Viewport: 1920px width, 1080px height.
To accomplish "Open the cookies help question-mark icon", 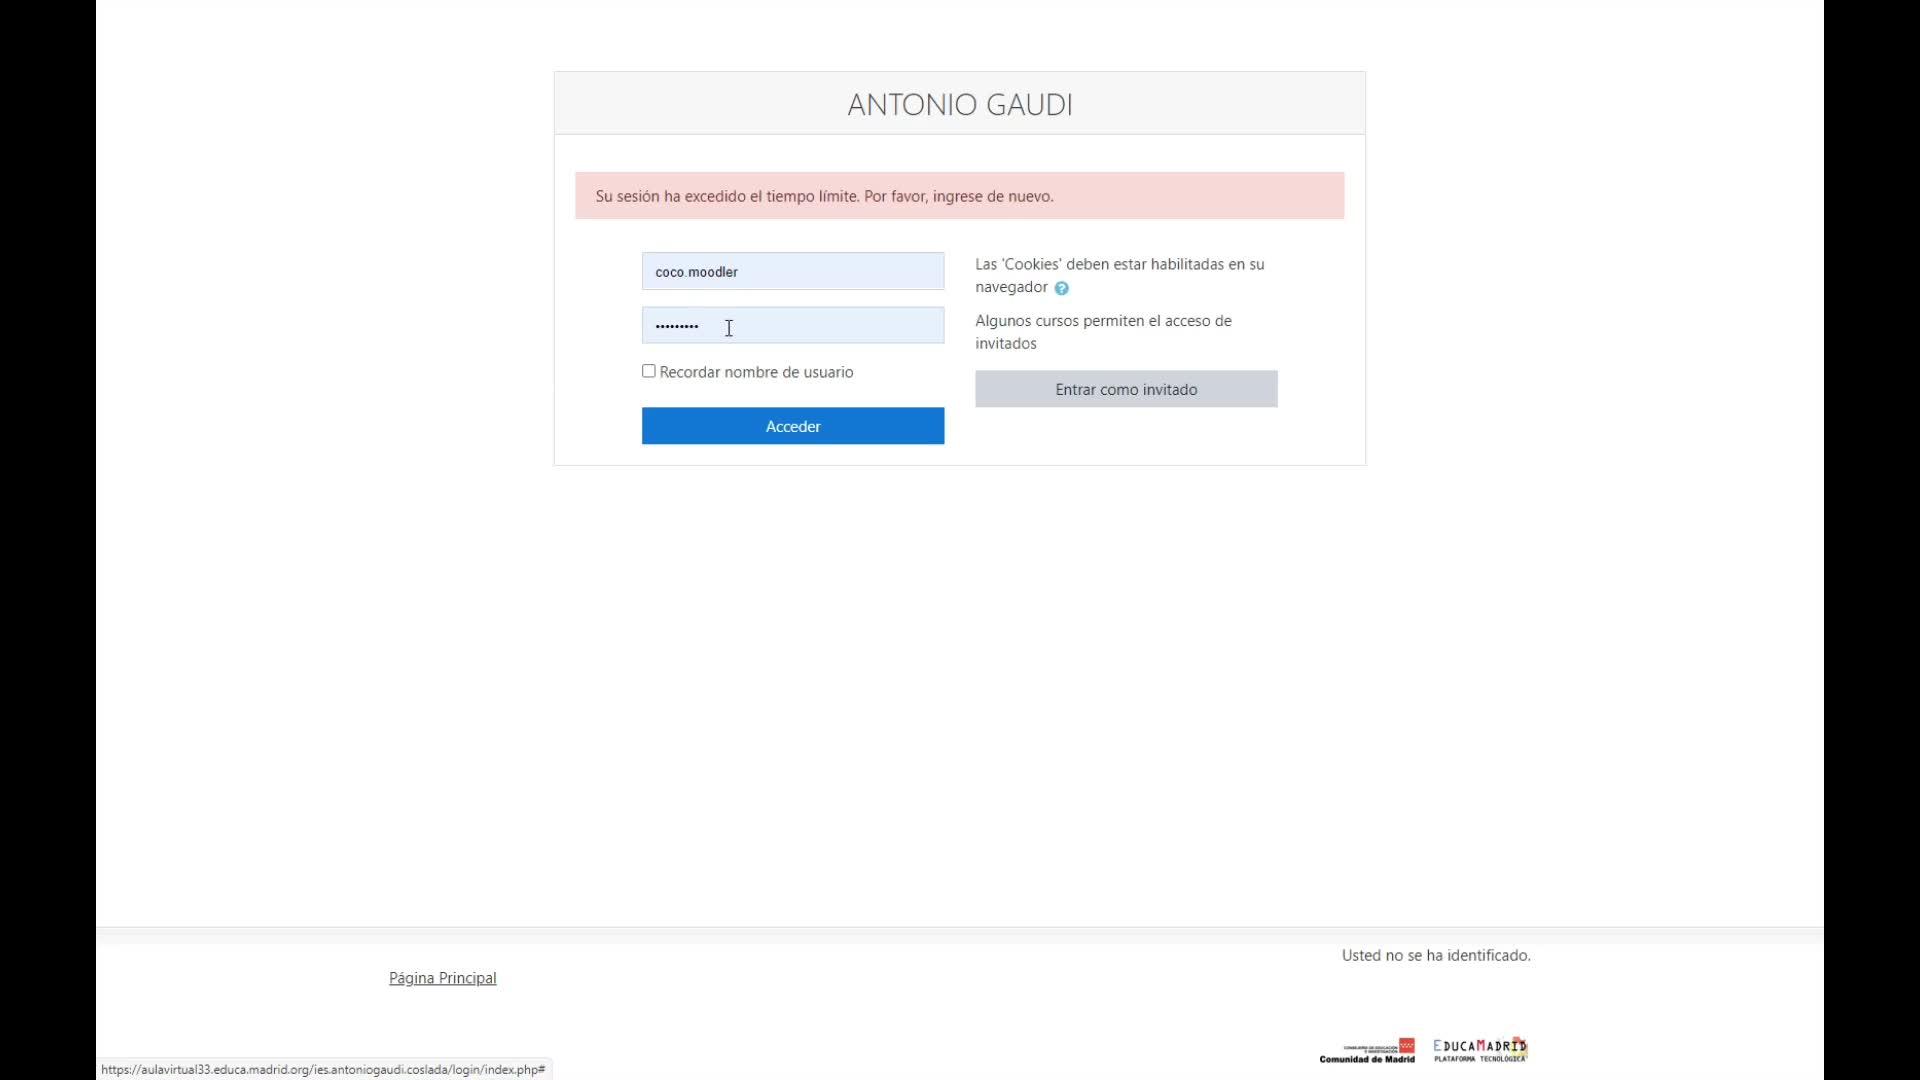I will click(1061, 288).
